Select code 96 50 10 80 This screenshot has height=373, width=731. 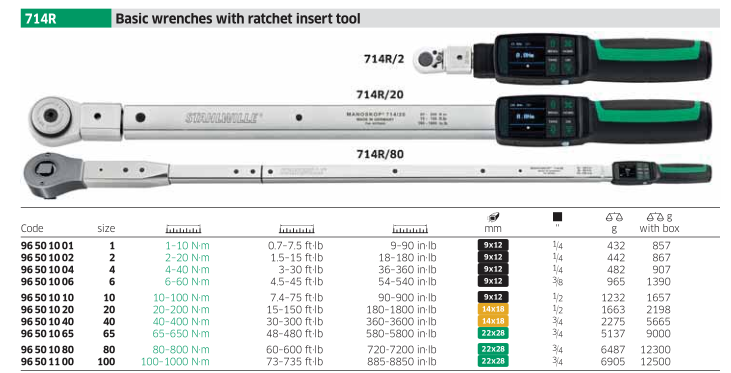coord(47,350)
